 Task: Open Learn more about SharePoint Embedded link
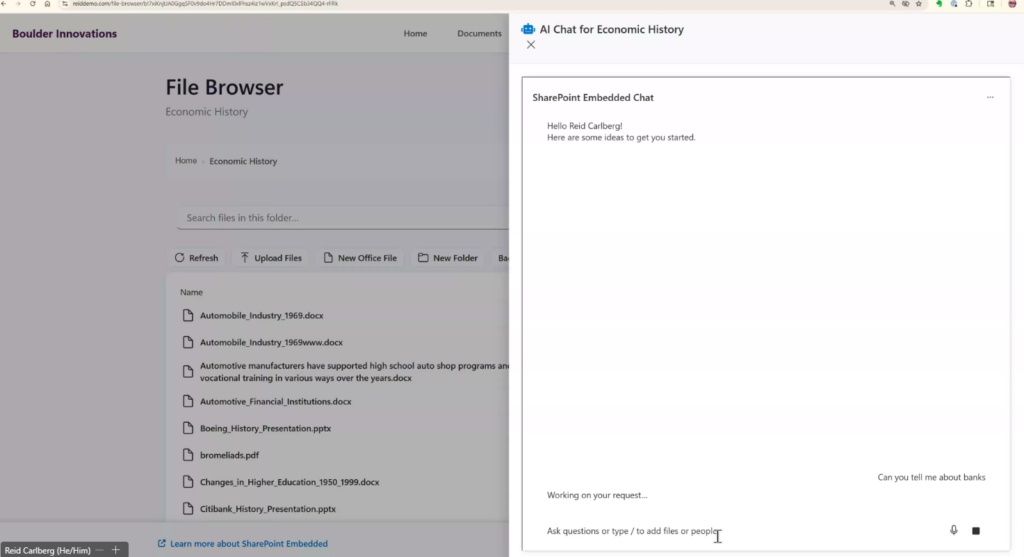[242, 543]
